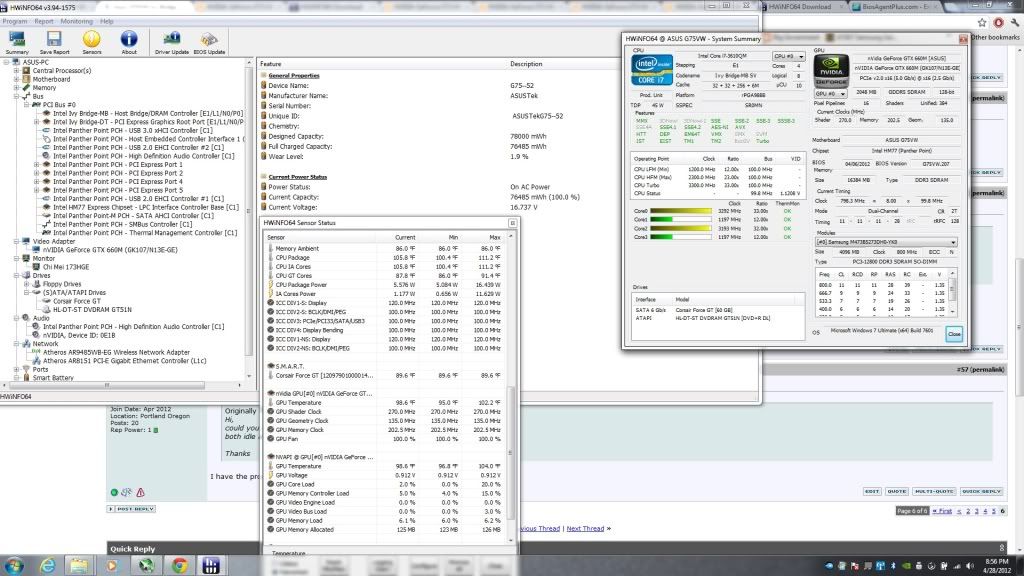The width and height of the screenshot is (1024, 576).
Task: Click the About info icon
Action: [129, 42]
